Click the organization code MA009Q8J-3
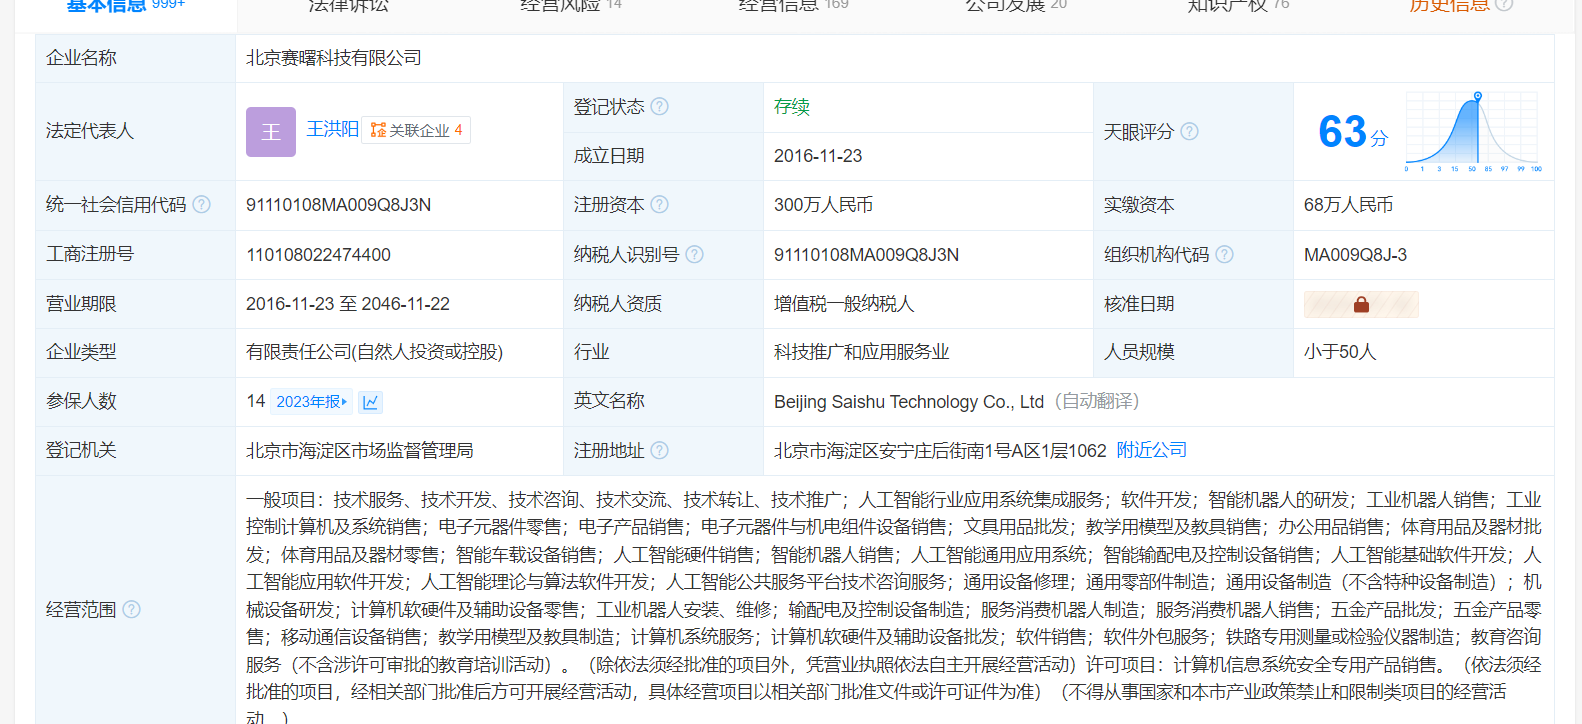 1355,255
